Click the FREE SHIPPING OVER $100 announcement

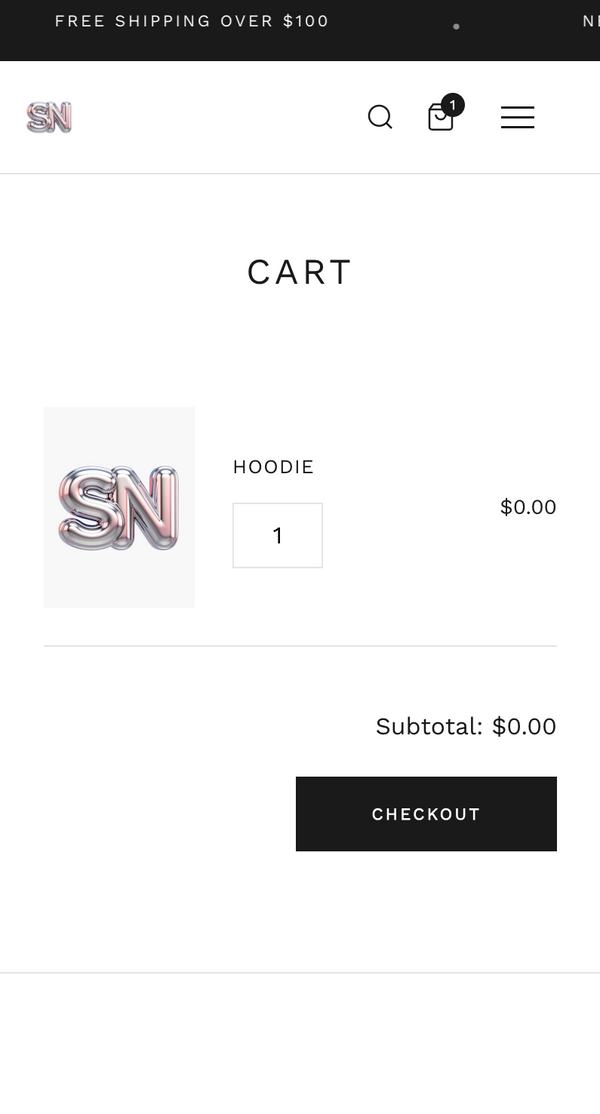(191, 20)
